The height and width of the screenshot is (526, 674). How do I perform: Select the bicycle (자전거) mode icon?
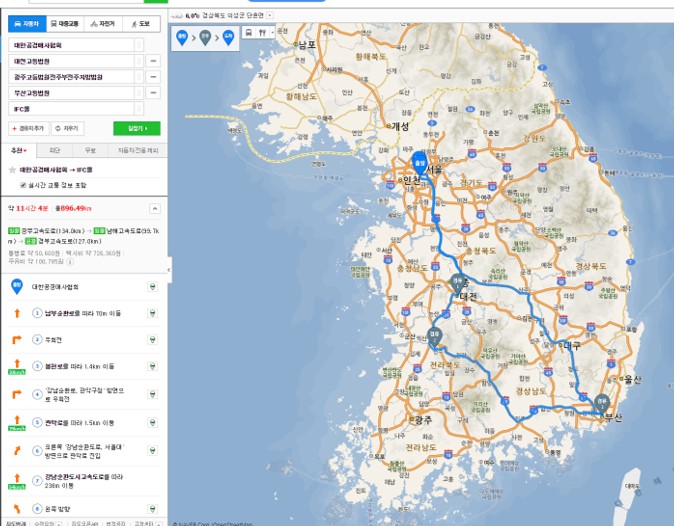pyautogui.click(x=102, y=23)
